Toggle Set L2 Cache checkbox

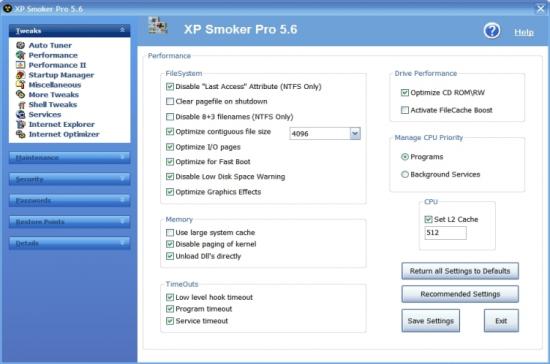tap(428, 220)
